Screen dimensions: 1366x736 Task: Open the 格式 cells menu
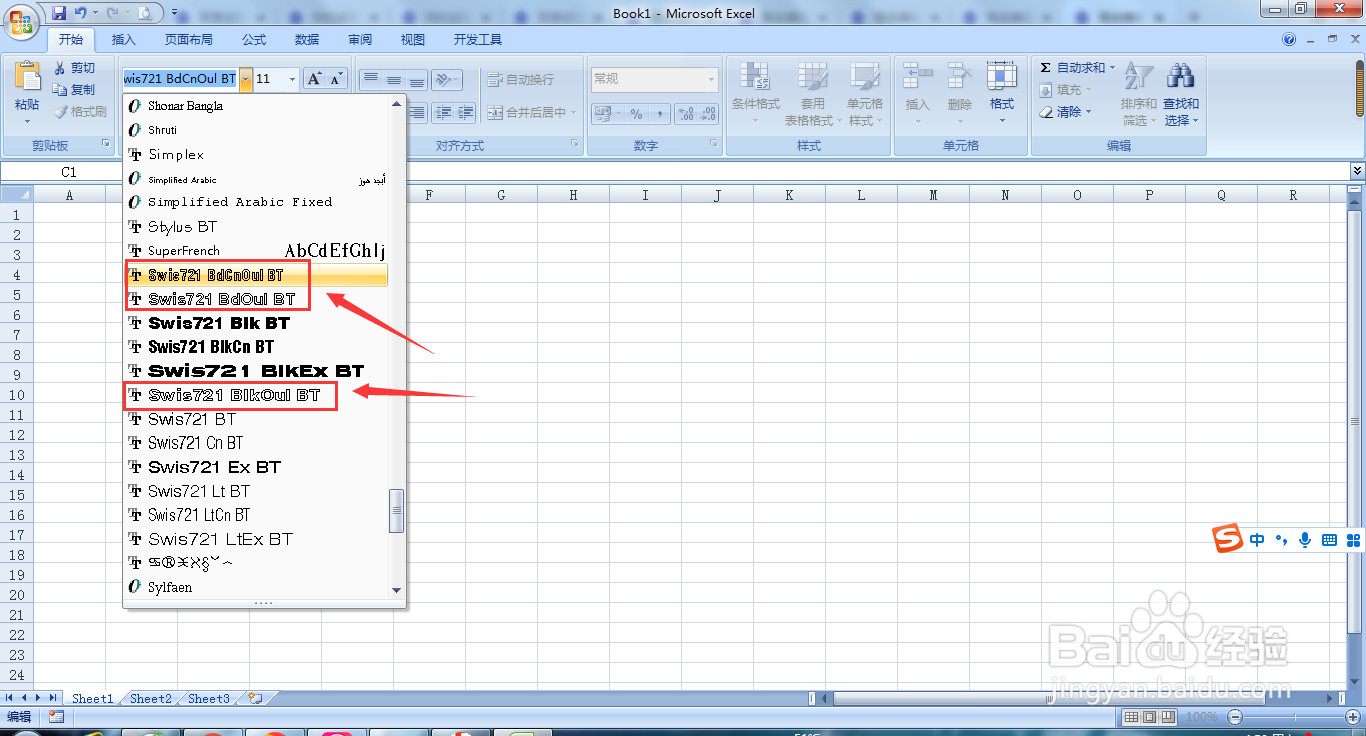click(1001, 95)
